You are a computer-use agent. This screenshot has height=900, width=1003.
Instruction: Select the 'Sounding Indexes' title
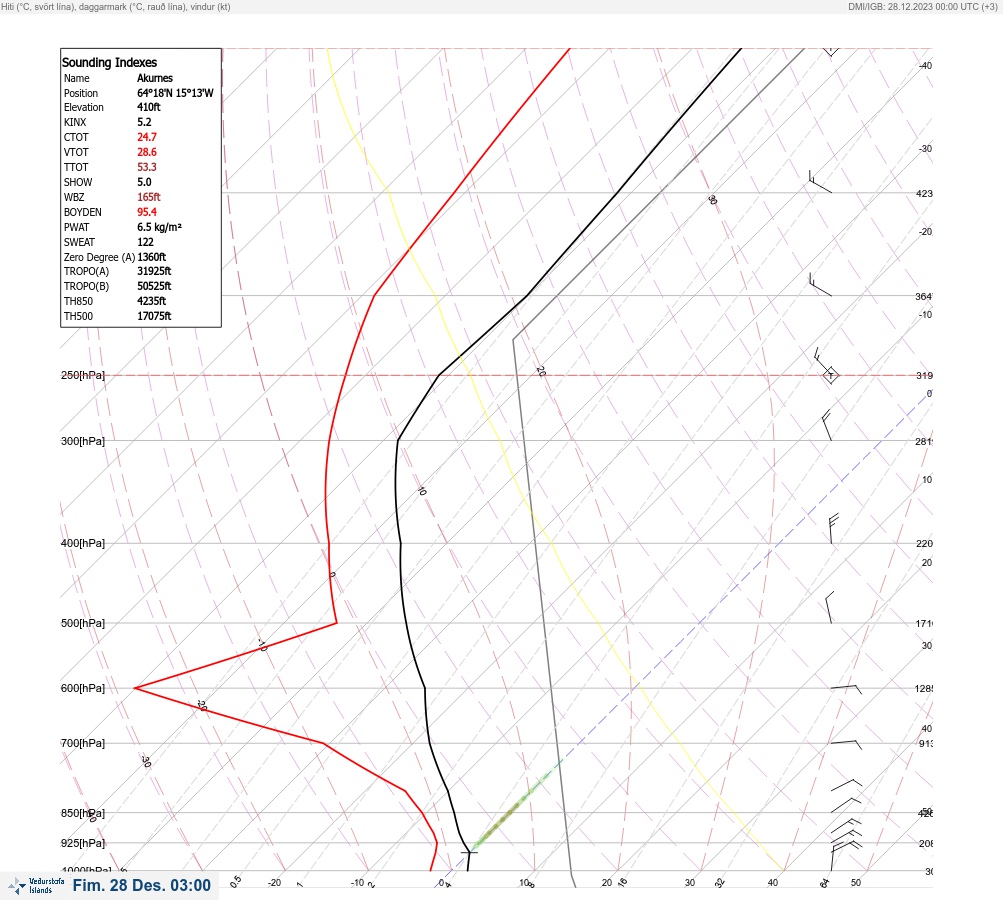[x=109, y=63]
